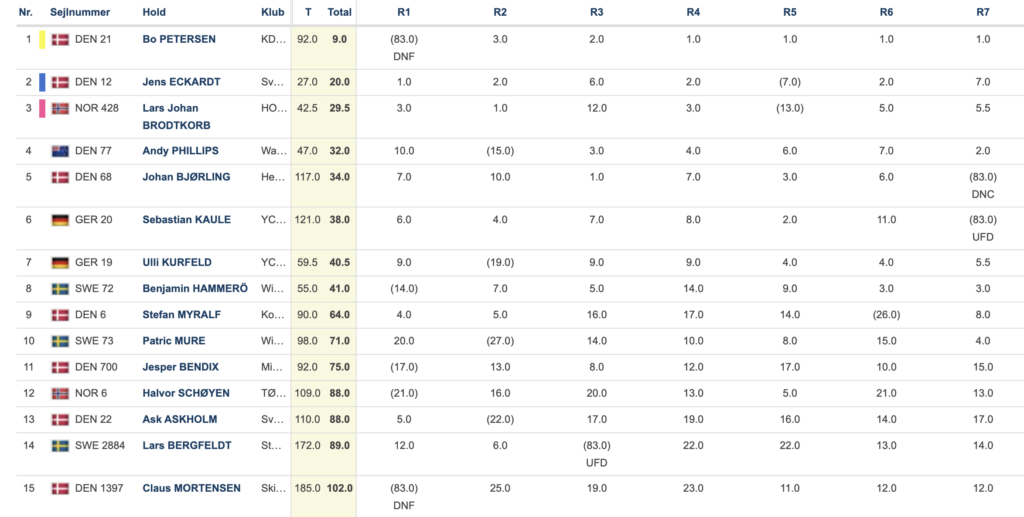Viewport: 1024px width, 517px height.
Task: Click the Norwegian flag beside NOR 428
Action: click(x=60, y=108)
